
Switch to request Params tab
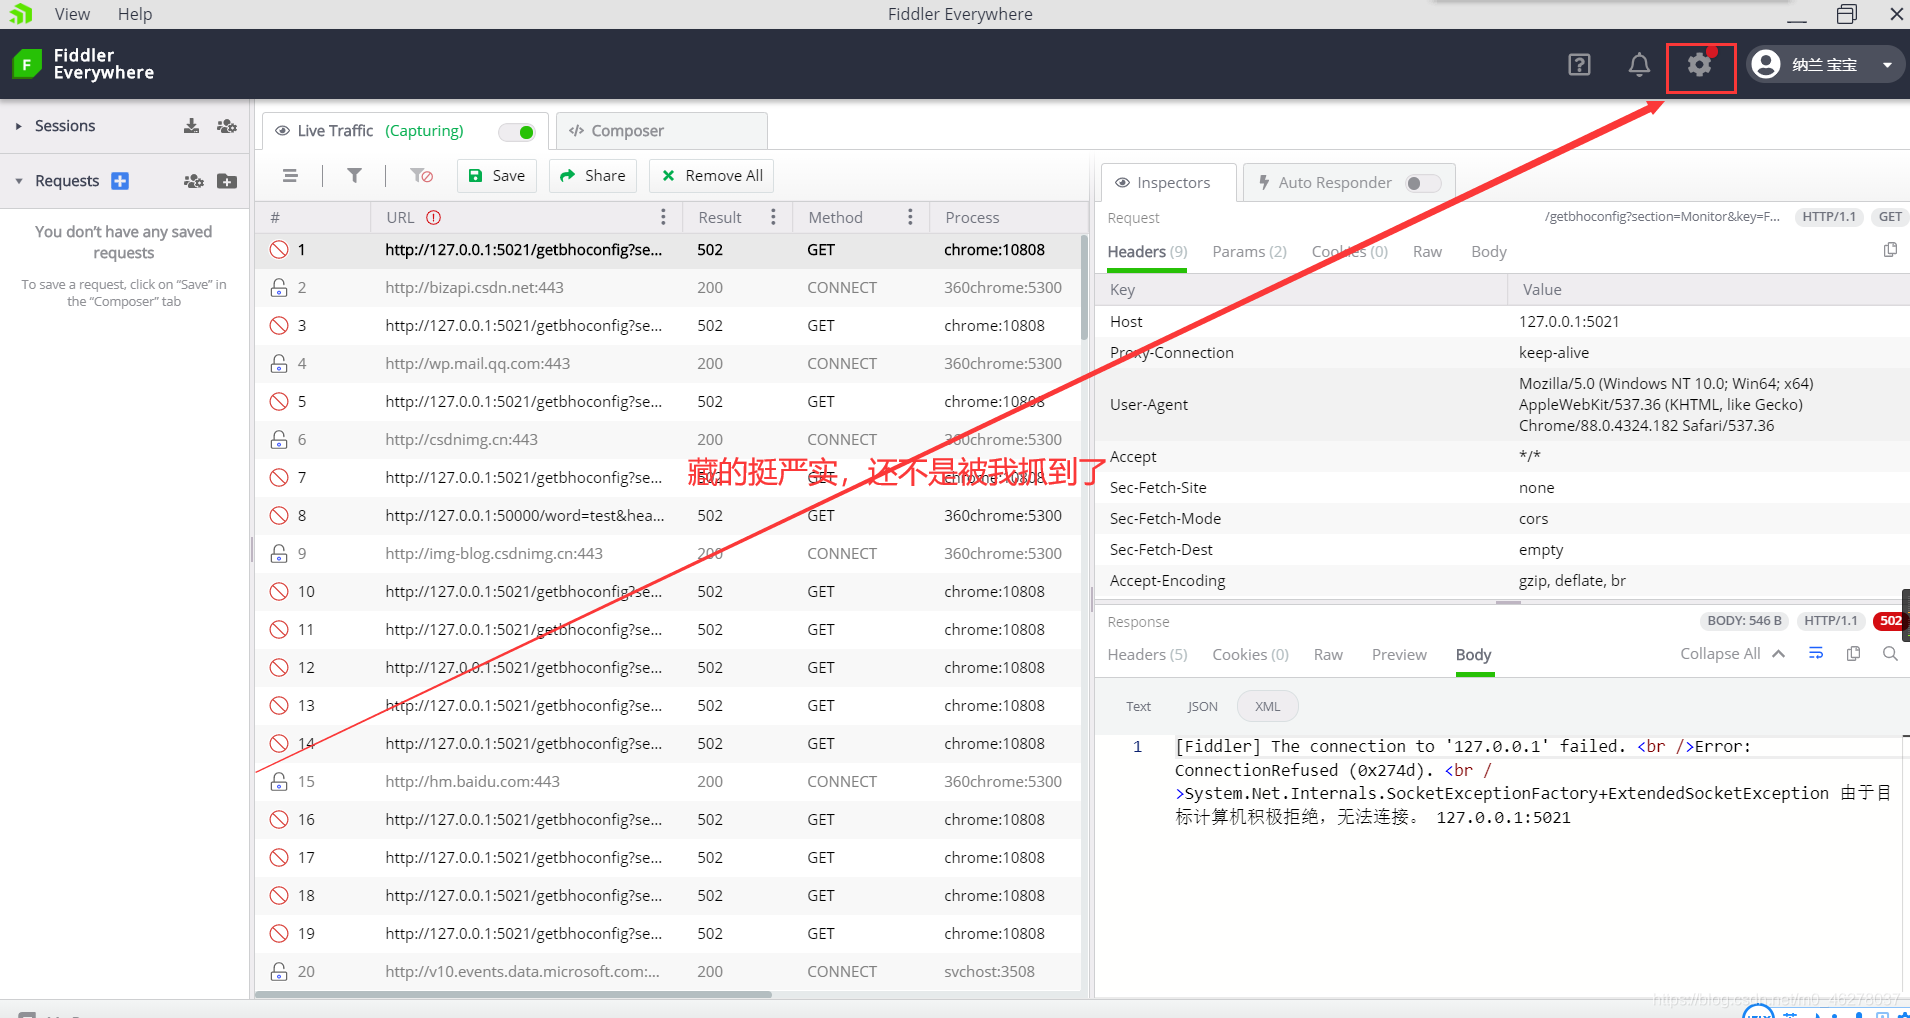[1249, 252]
